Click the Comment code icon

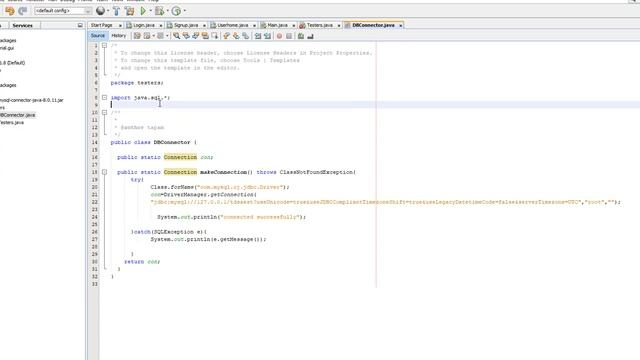(x=301, y=36)
